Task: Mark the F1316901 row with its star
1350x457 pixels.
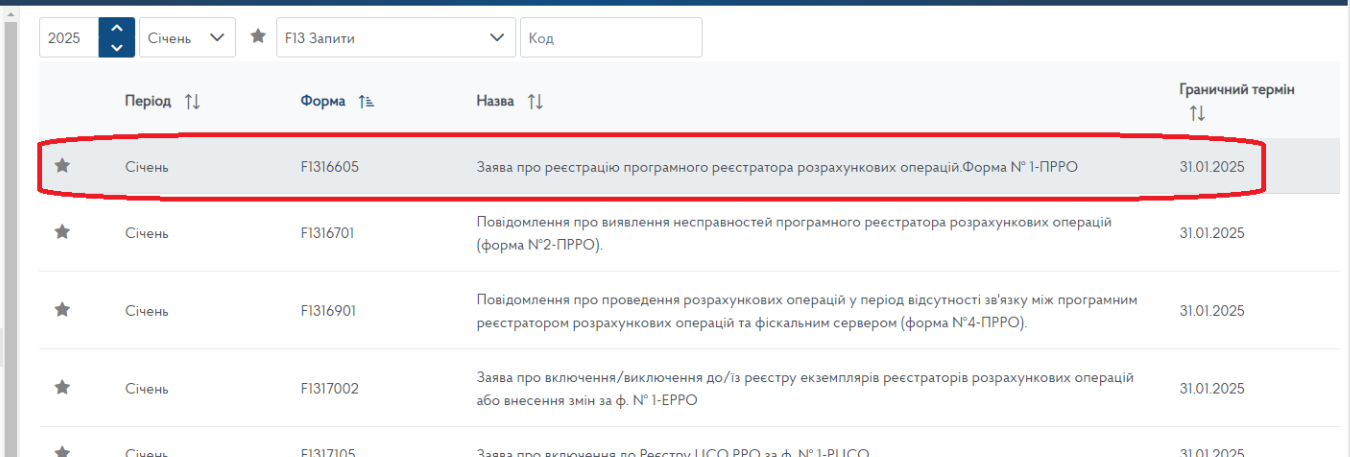Action: [x=62, y=310]
